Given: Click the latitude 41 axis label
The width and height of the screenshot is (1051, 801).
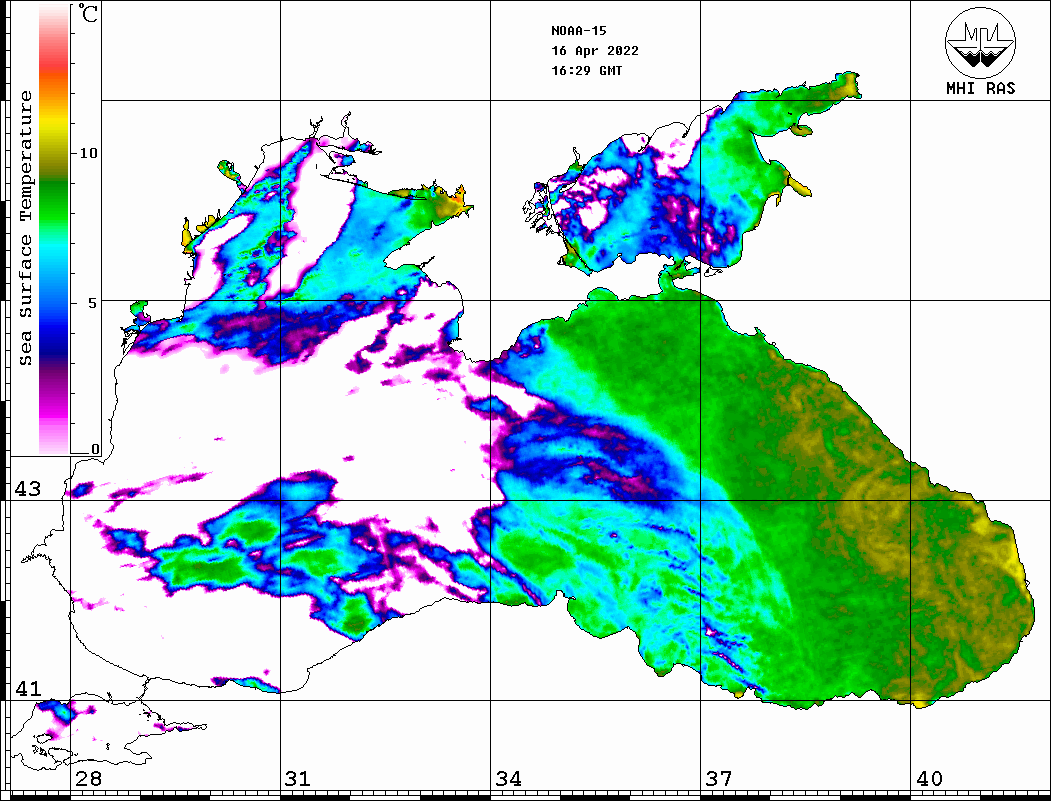Looking at the screenshot, I should [27, 689].
